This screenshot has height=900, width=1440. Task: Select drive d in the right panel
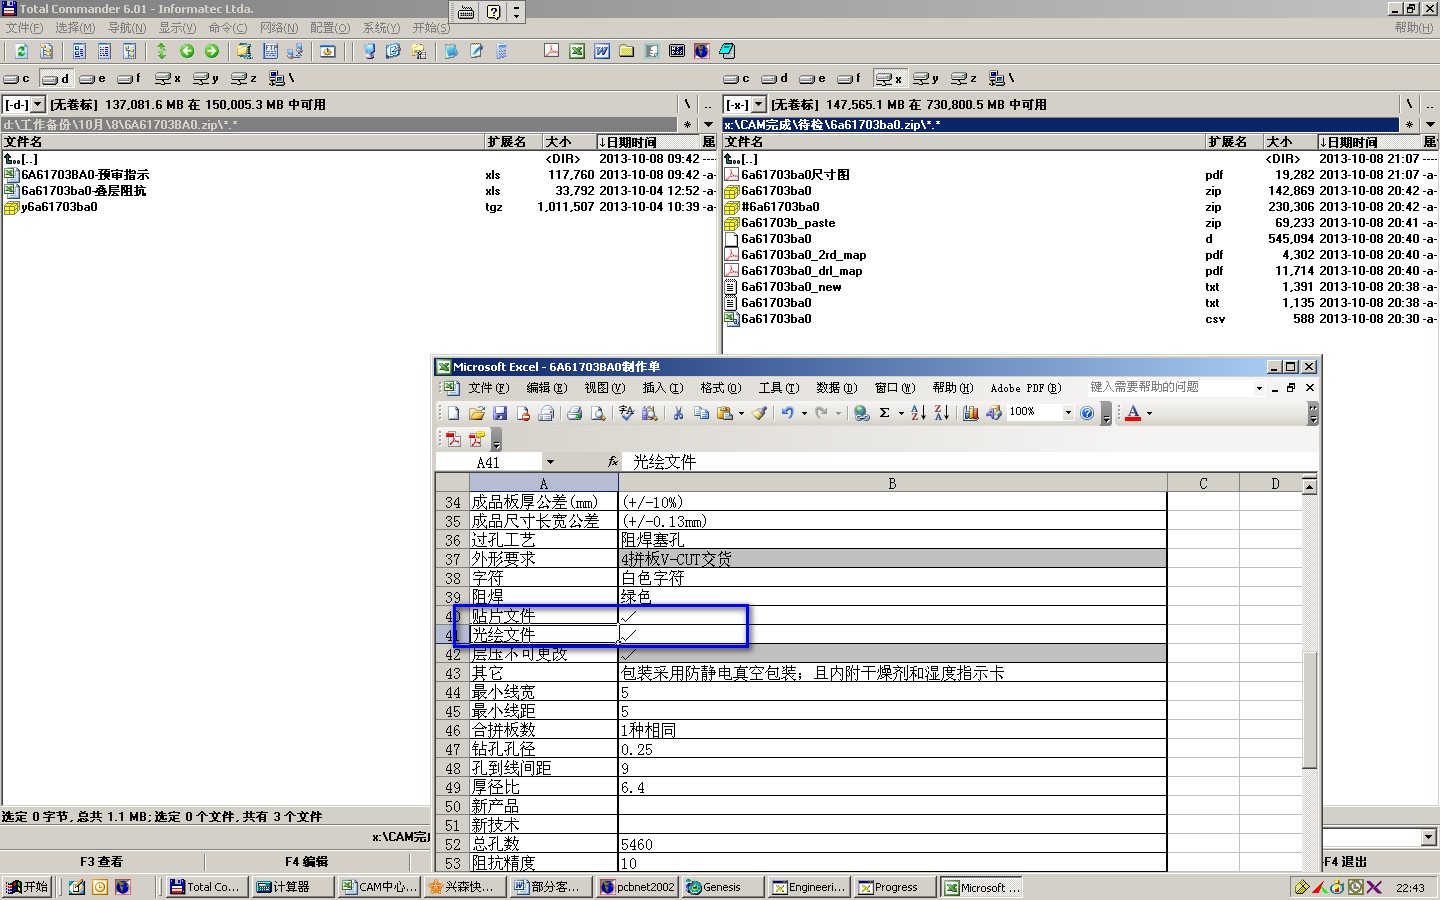coord(775,78)
